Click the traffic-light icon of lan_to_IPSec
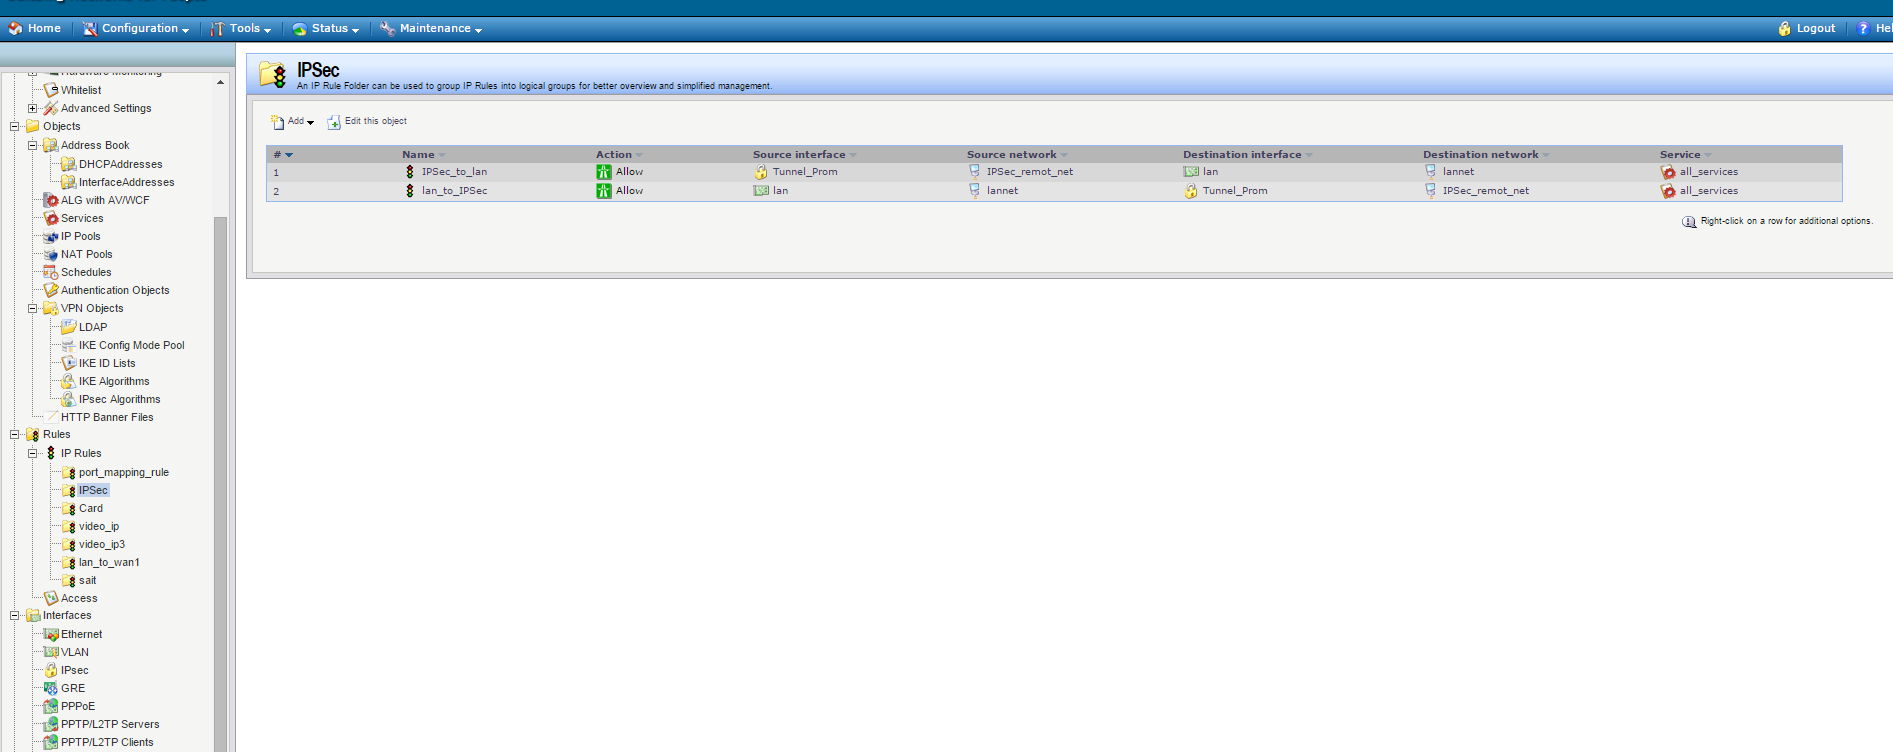 point(409,191)
